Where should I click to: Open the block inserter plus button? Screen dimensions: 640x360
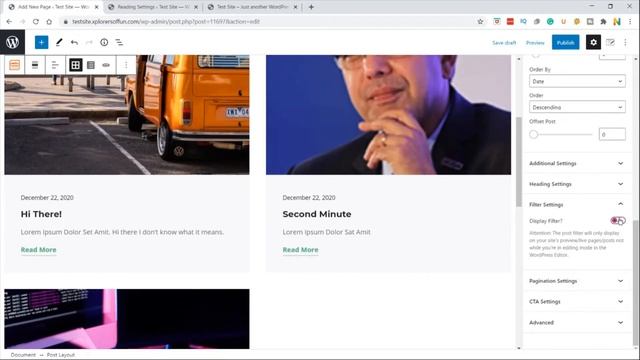(x=41, y=42)
